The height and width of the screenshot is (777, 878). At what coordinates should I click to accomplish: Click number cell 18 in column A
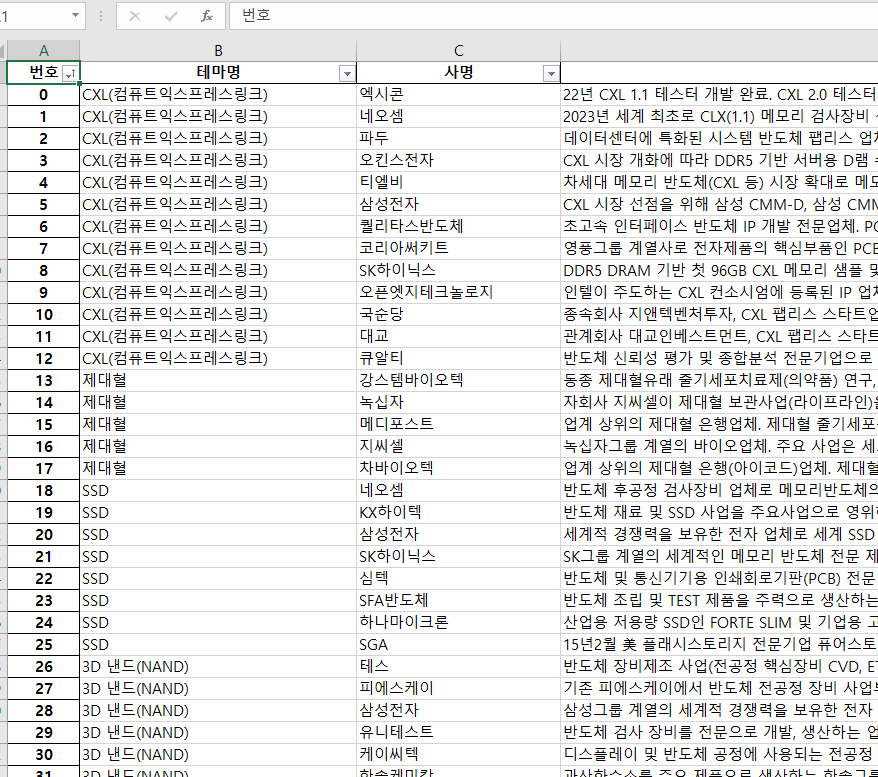(x=43, y=490)
